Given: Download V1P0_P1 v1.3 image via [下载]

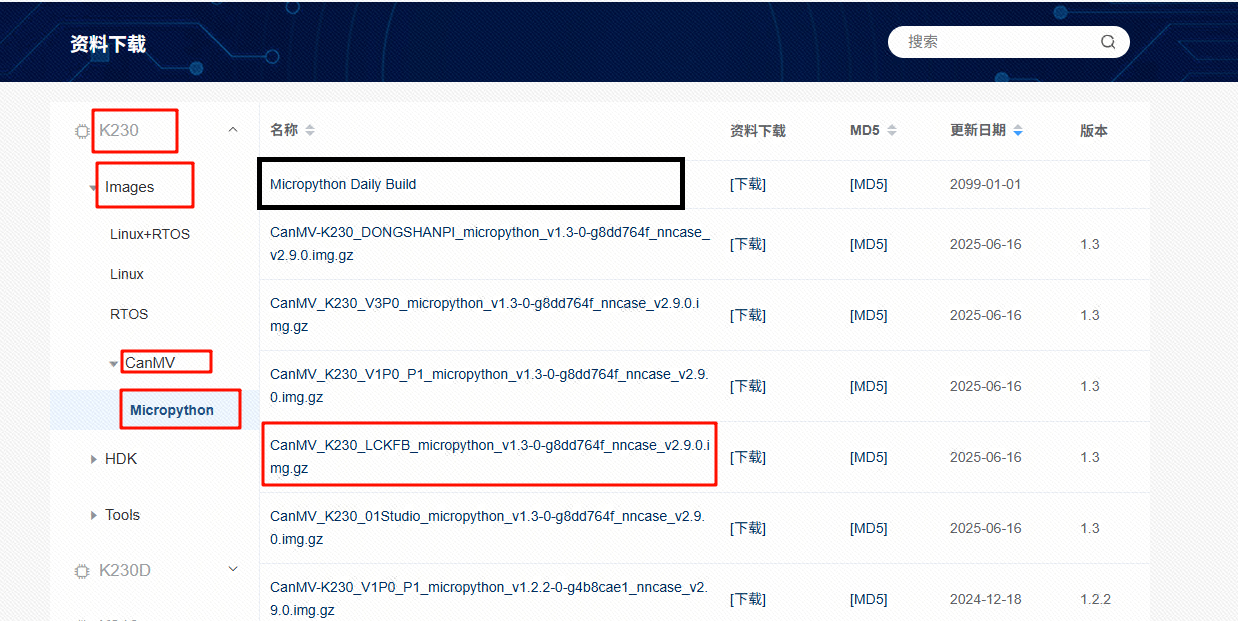Looking at the screenshot, I should click(x=748, y=386).
